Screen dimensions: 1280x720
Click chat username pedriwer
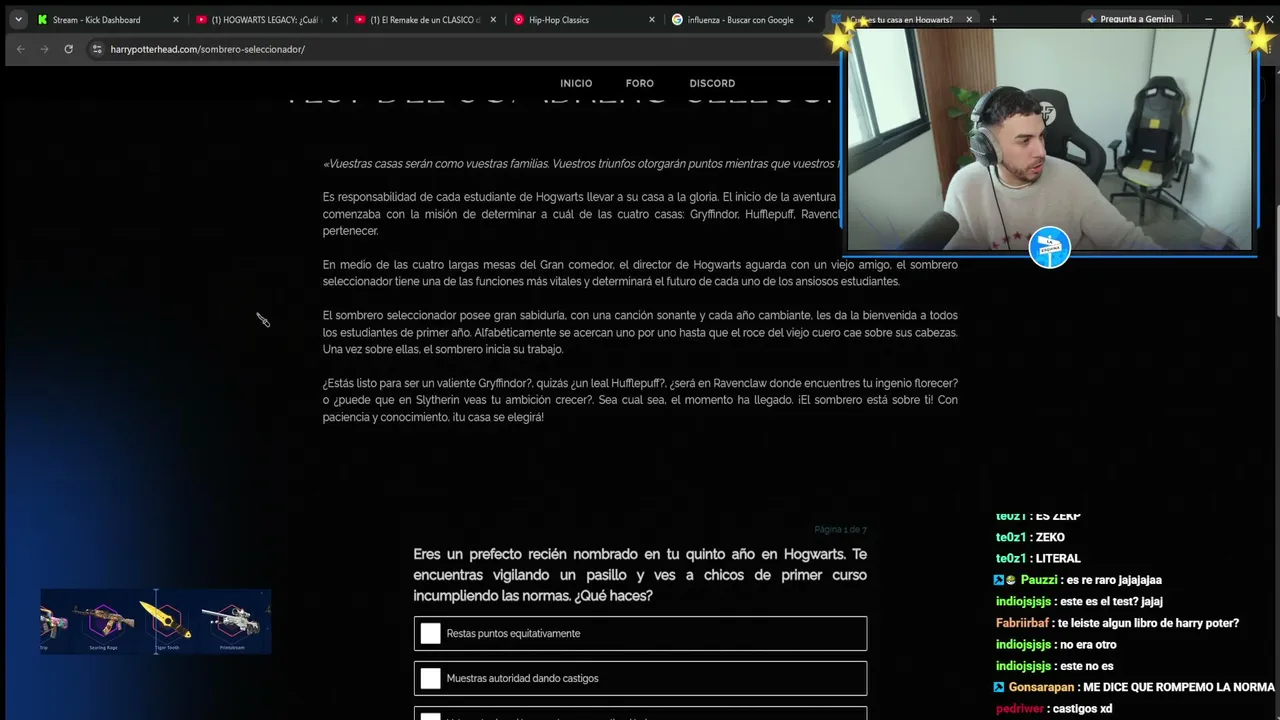click(1020, 708)
